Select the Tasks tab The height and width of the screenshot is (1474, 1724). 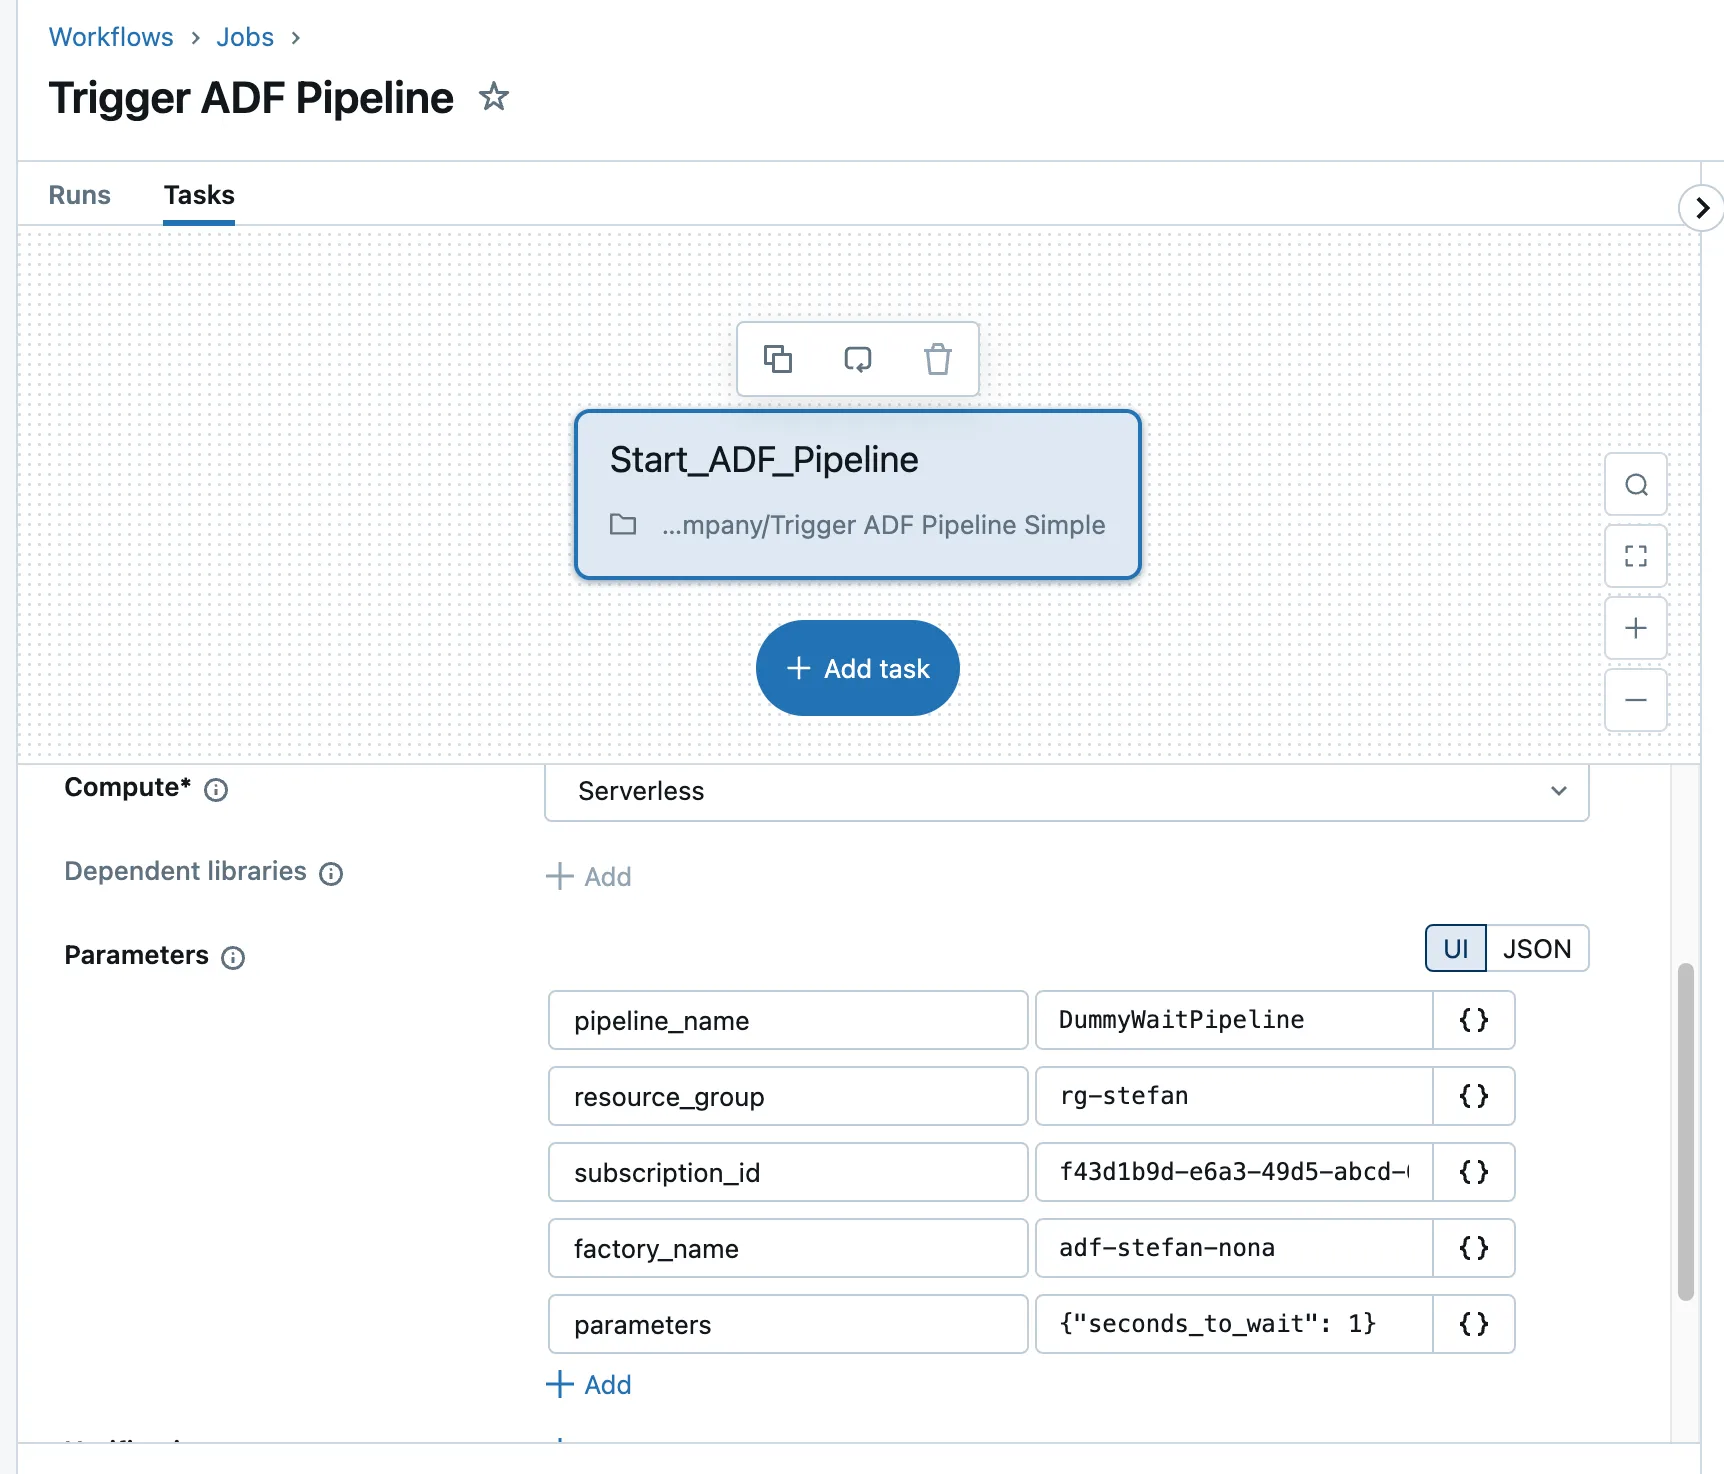pyautogui.click(x=199, y=195)
